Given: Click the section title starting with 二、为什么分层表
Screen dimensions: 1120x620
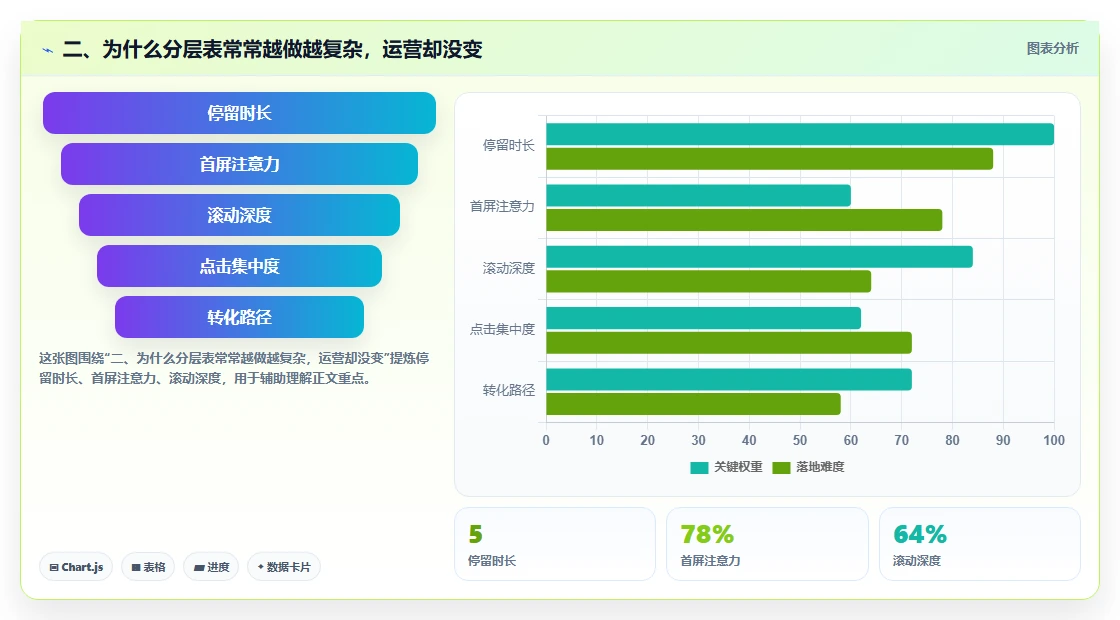Looking at the screenshot, I should 272,49.
